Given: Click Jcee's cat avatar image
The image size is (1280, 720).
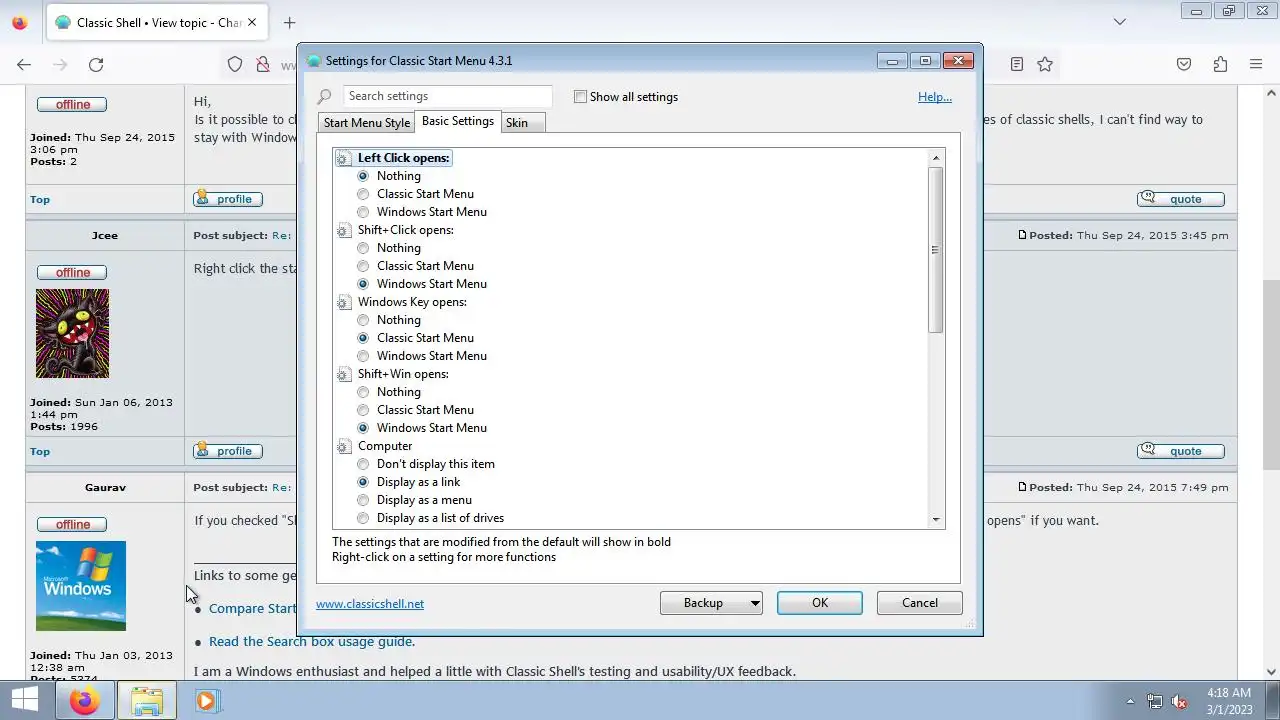Looking at the screenshot, I should [x=72, y=334].
